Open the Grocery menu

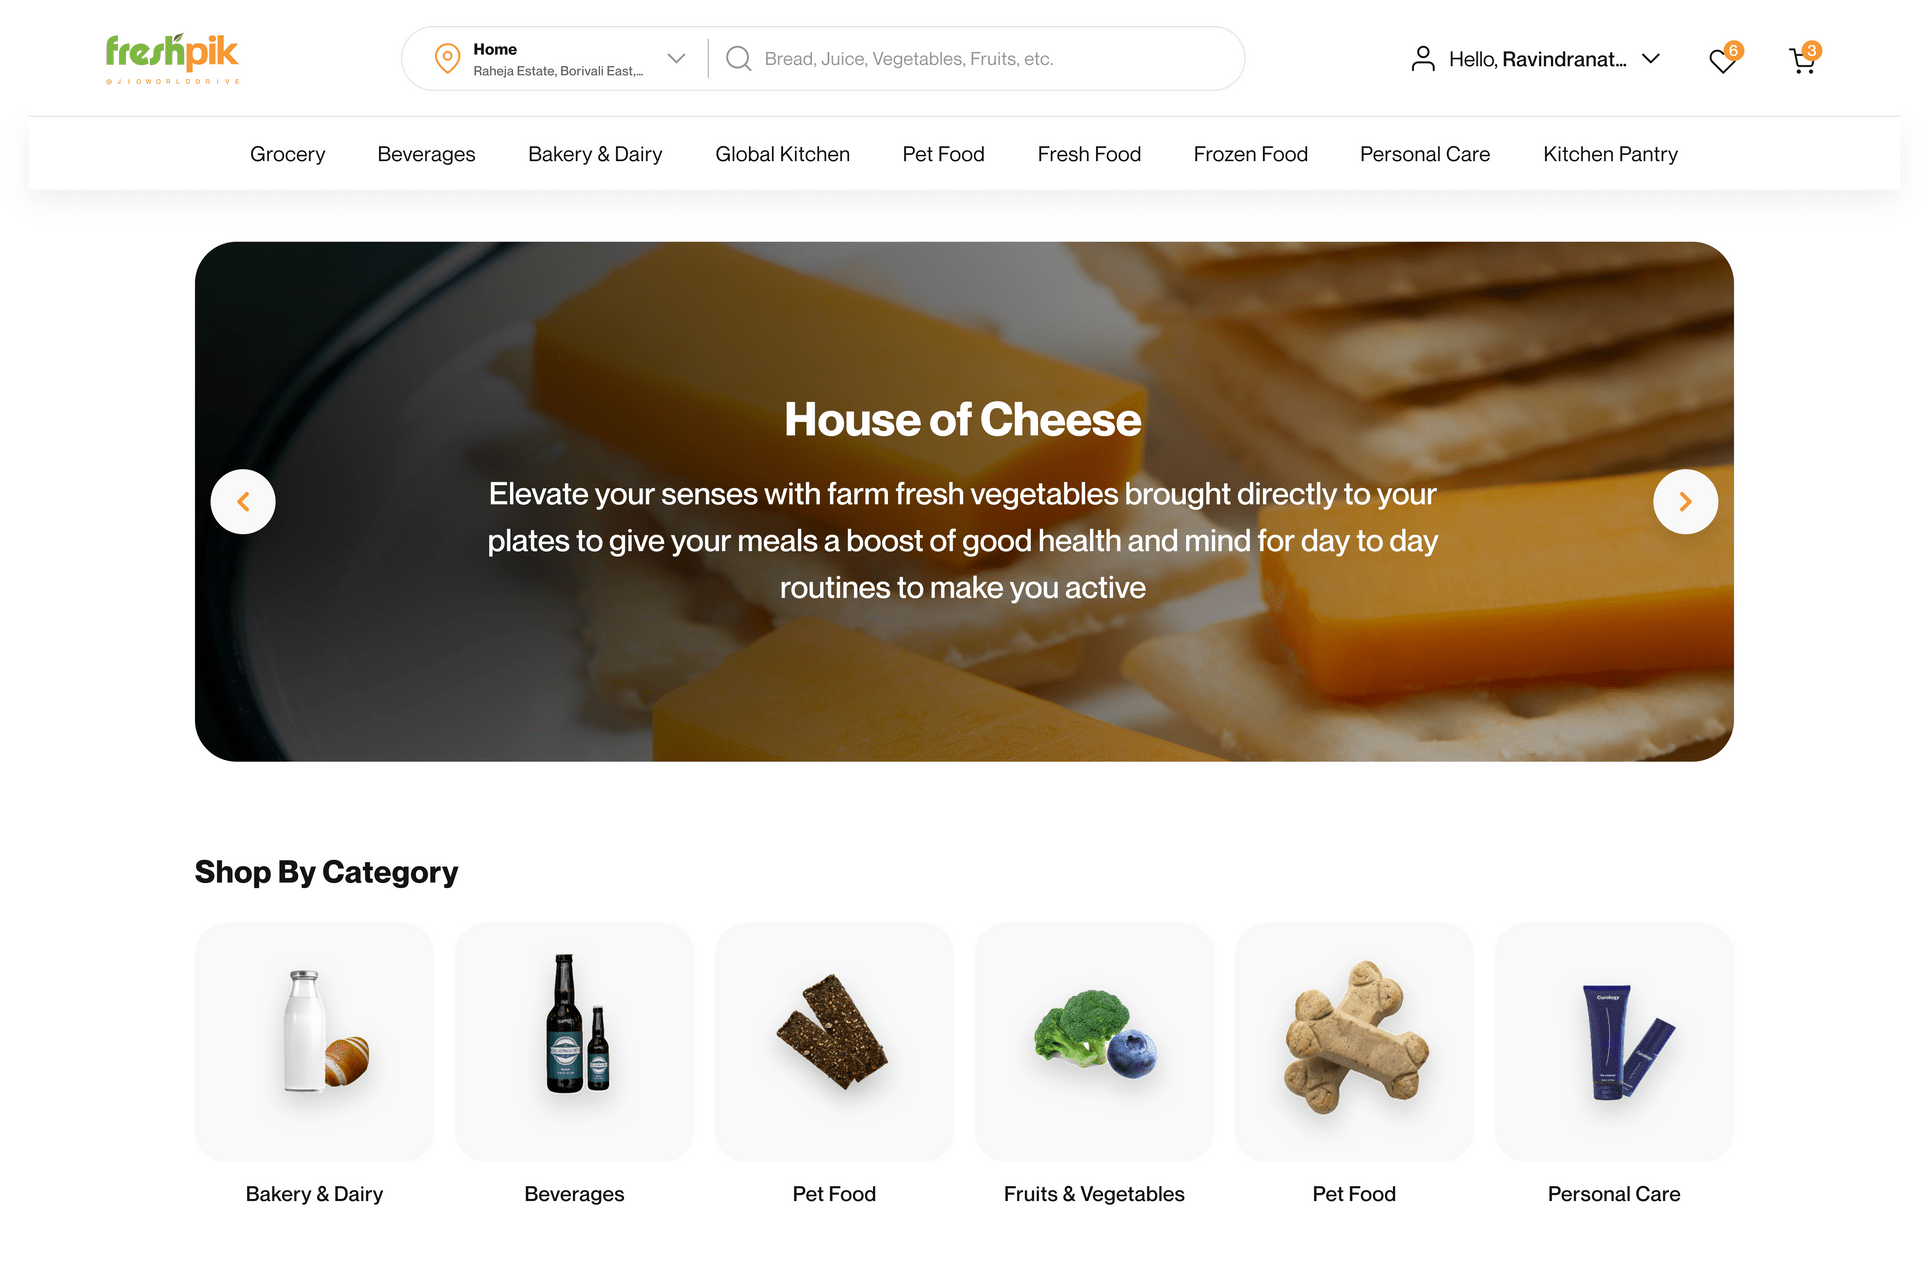click(287, 154)
